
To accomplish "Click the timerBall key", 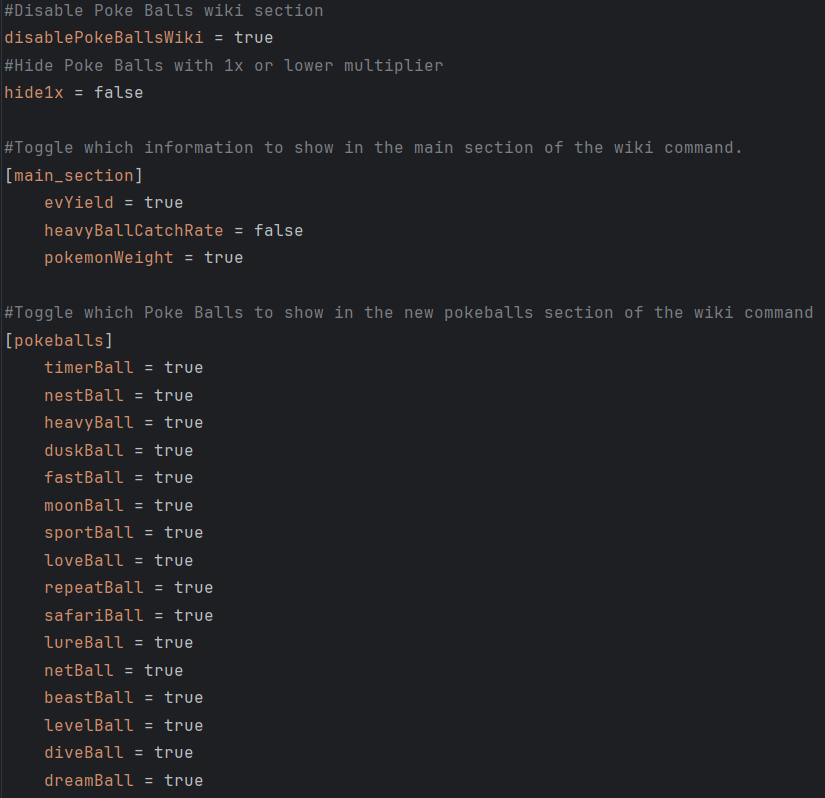I will 88,368.
